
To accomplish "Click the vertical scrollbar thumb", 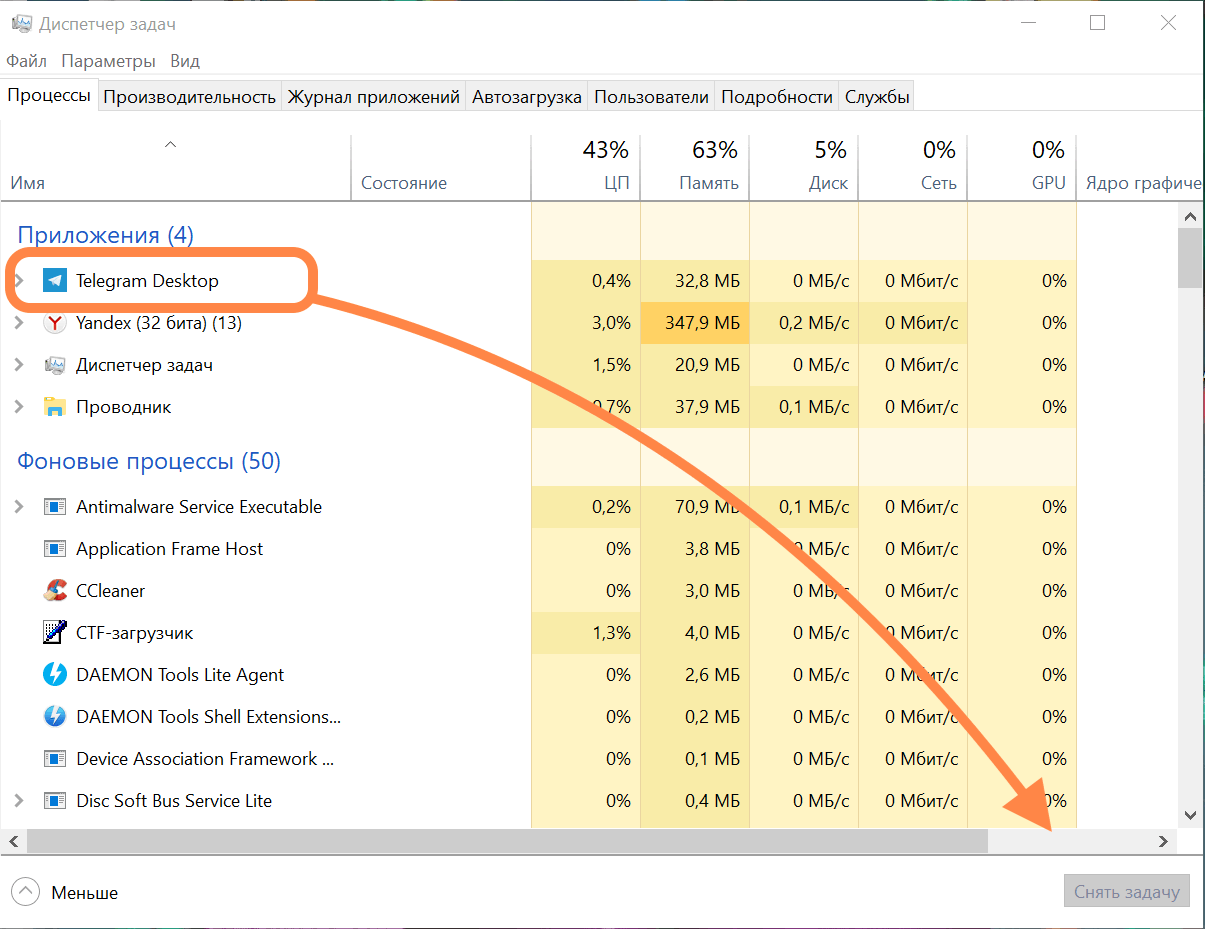I will tap(1190, 258).
